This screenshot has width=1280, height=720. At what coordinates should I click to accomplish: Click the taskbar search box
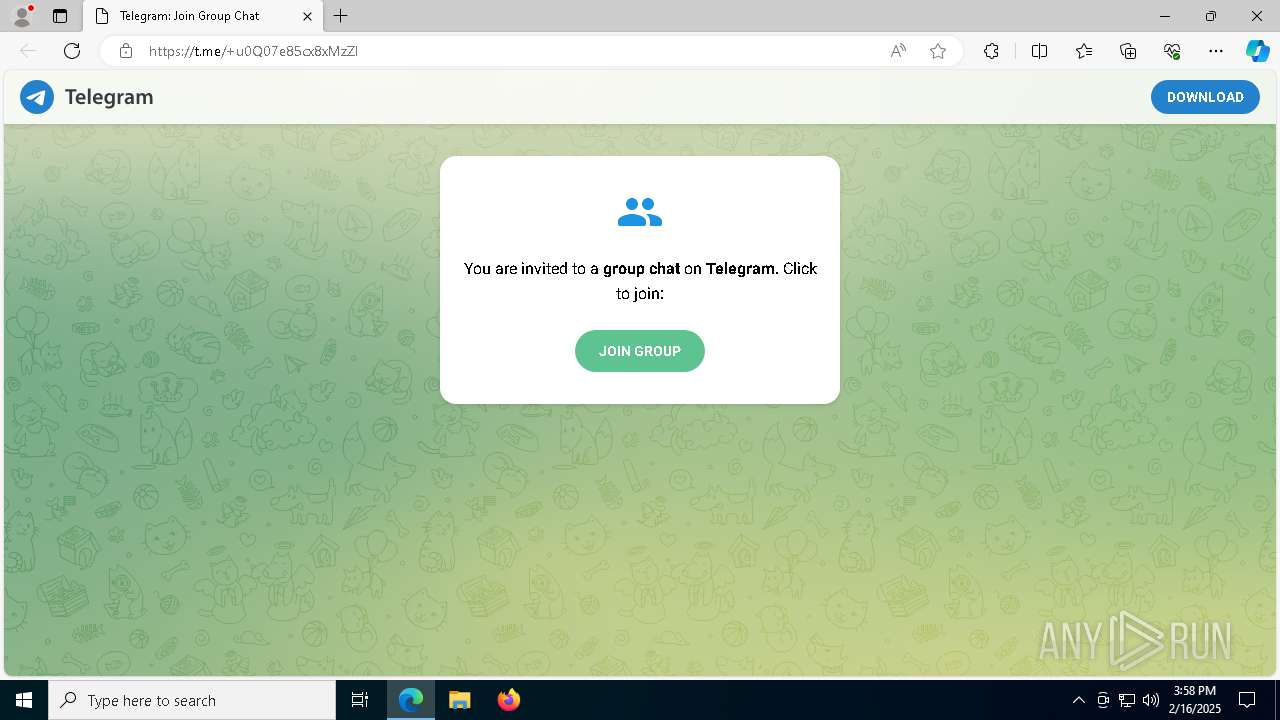tap(192, 700)
